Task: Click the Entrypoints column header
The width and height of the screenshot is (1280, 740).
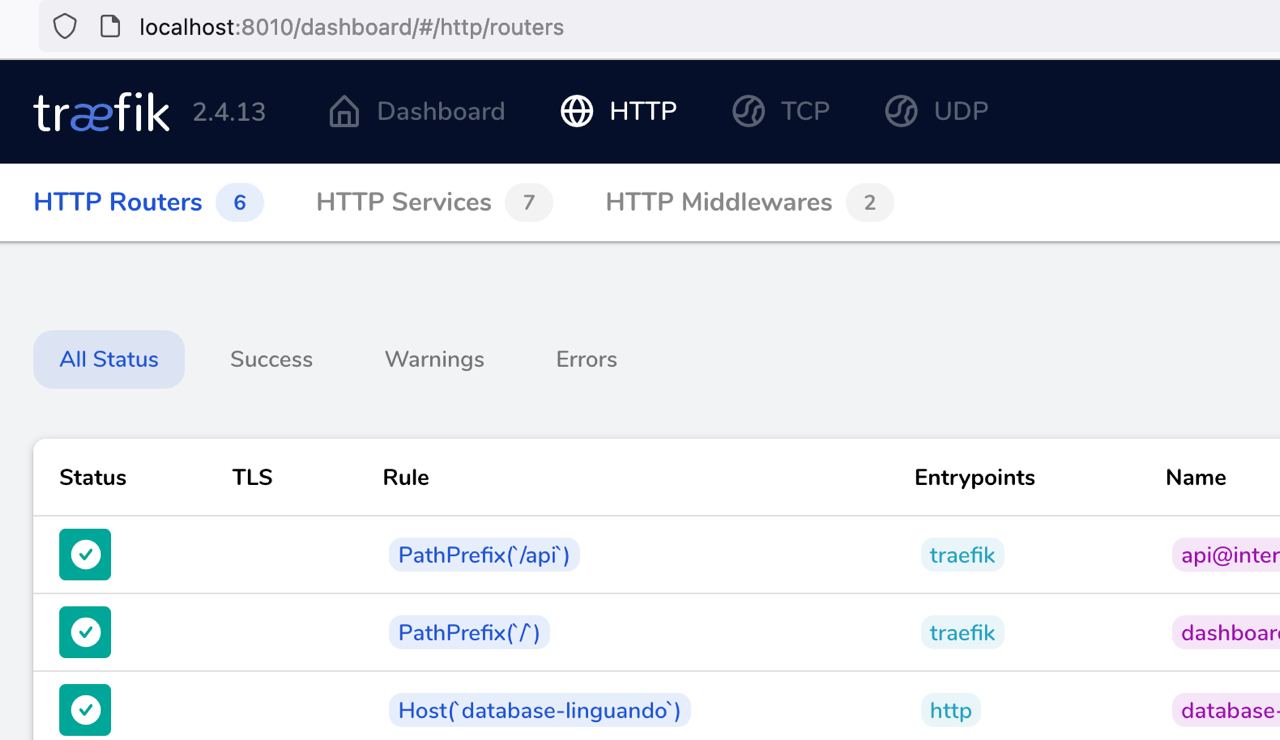Action: tap(975, 478)
